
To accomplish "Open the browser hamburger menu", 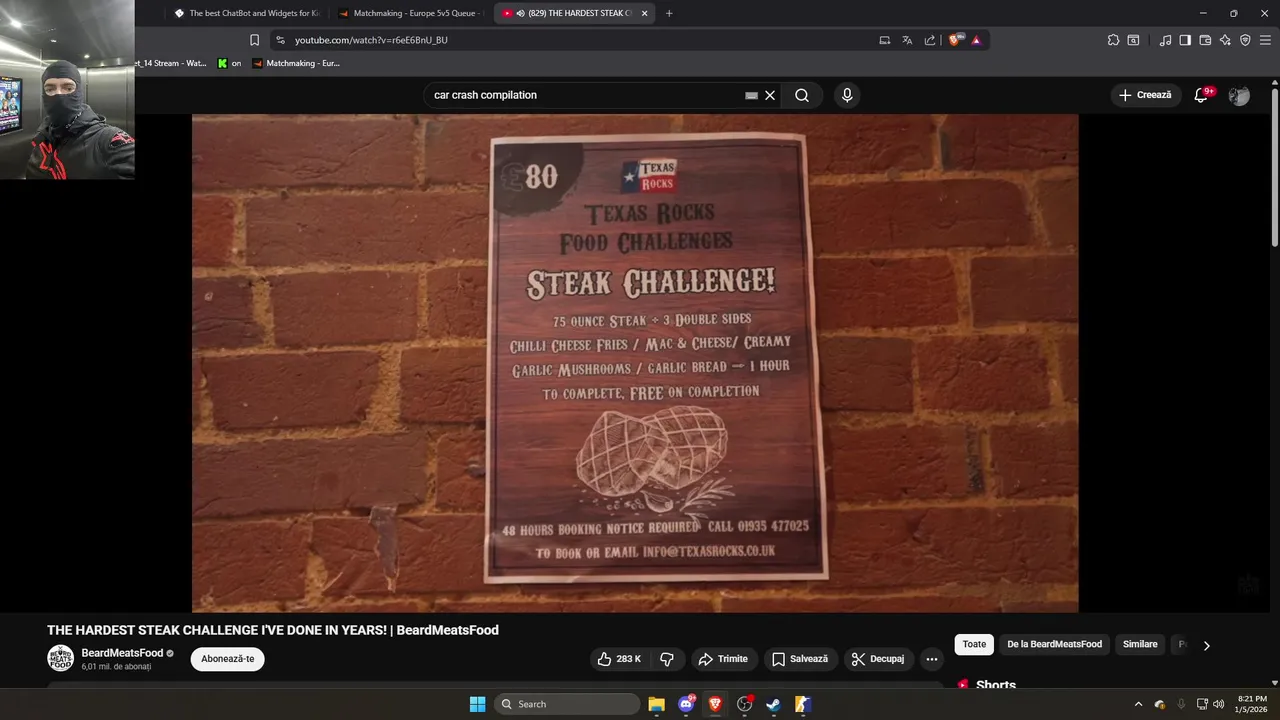I will [x=1265, y=40].
